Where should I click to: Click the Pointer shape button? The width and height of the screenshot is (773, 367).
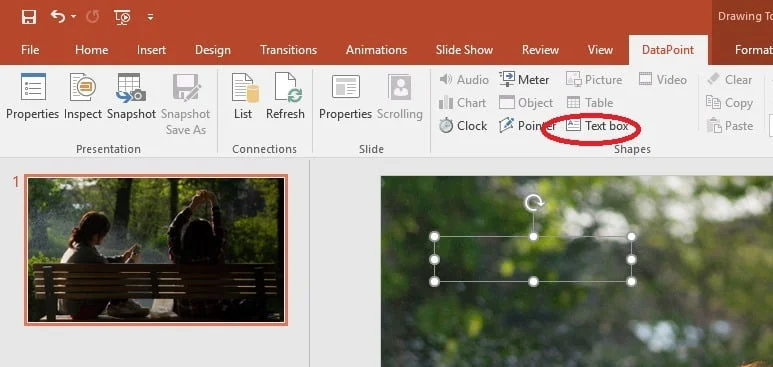pos(527,126)
